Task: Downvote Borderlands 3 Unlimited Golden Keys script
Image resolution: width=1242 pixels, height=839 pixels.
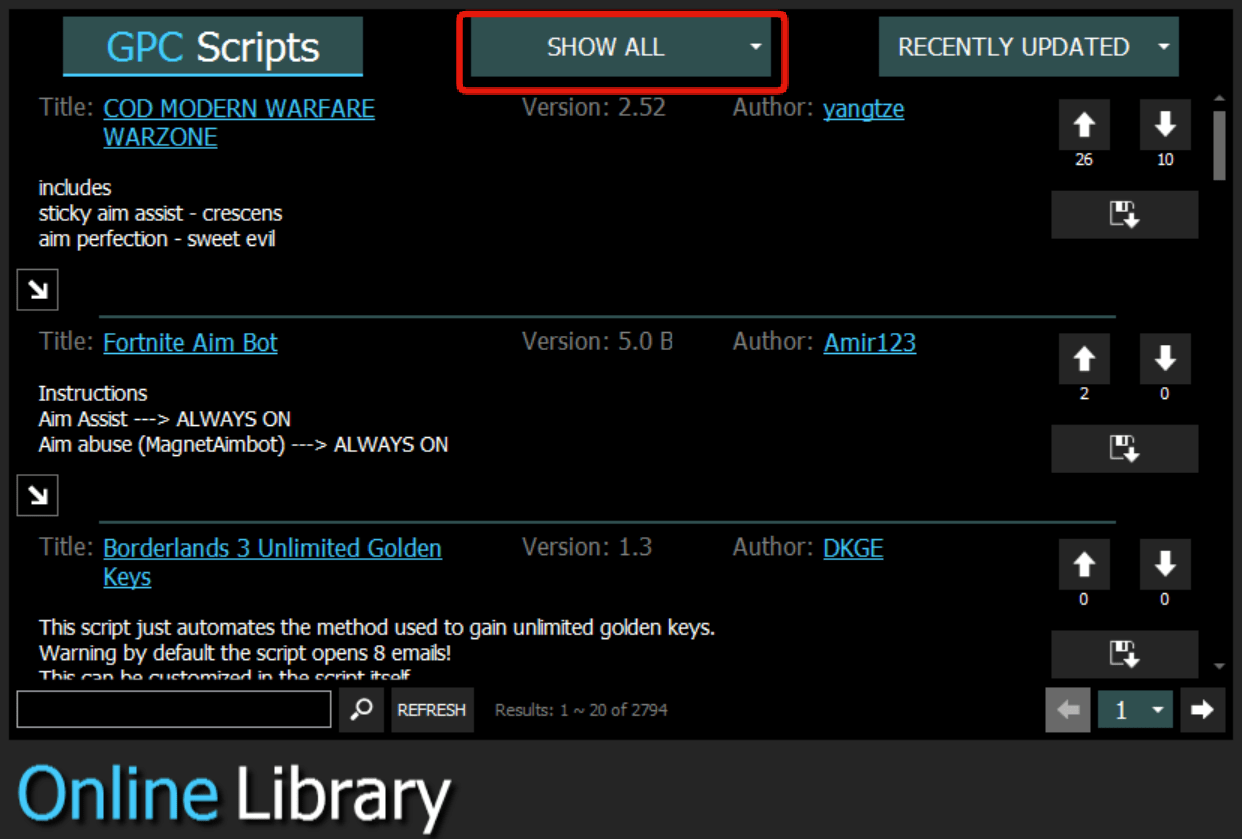Action: [x=1165, y=565]
